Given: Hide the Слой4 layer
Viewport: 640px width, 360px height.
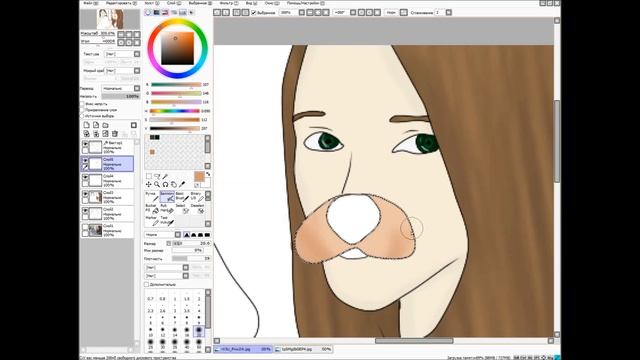Looking at the screenshot, I should (85, 177).
